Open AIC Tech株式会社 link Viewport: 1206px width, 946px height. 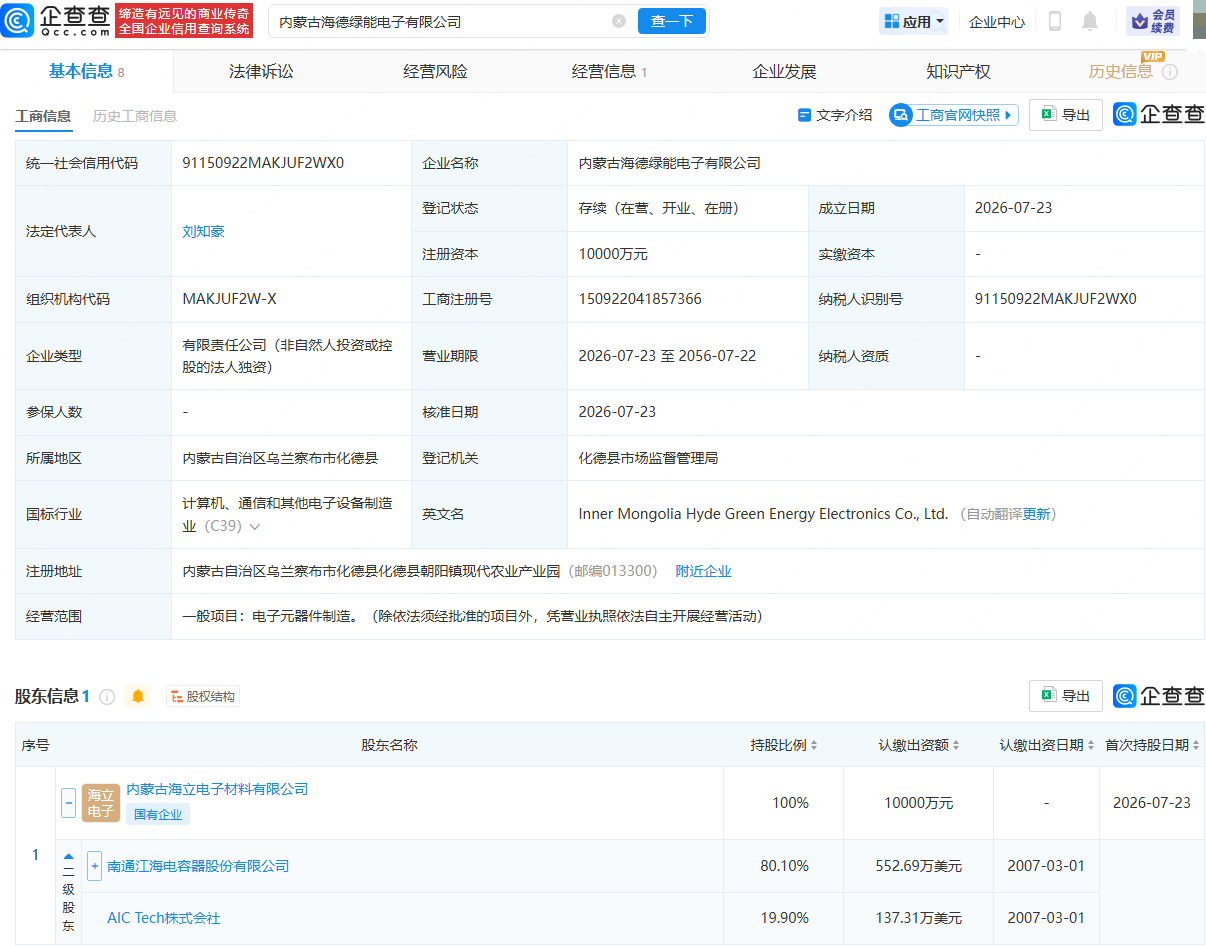164,918
